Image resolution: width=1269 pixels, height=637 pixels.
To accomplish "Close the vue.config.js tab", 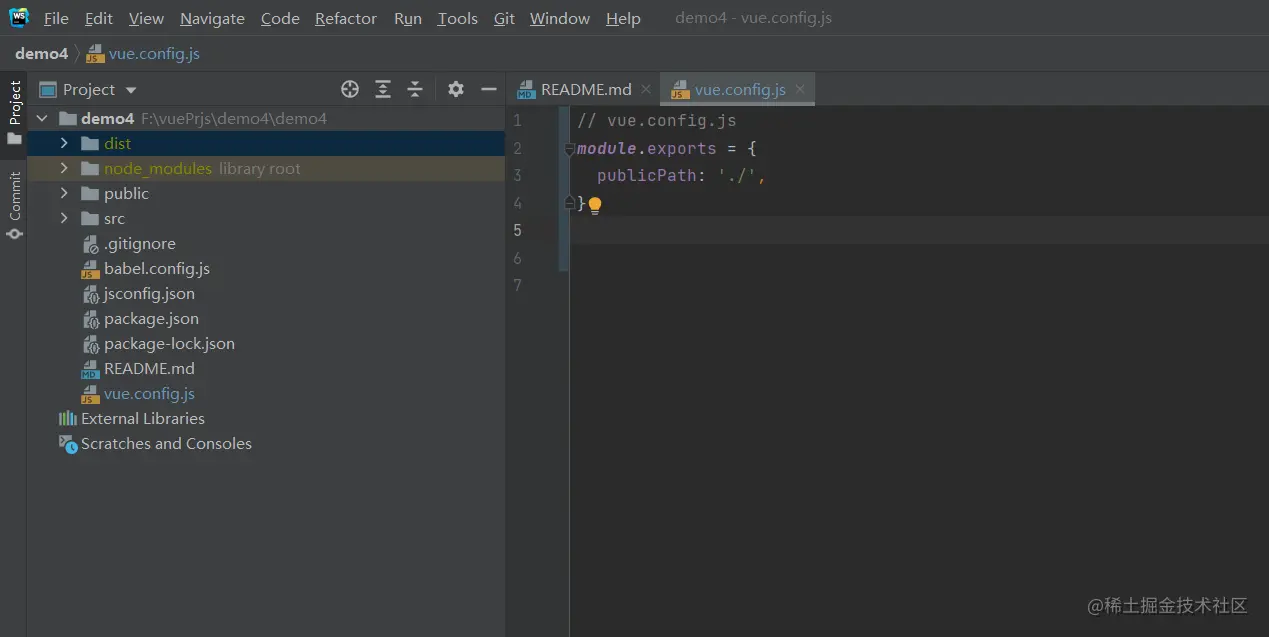I will pyautogui.click(x=800, y=89).
